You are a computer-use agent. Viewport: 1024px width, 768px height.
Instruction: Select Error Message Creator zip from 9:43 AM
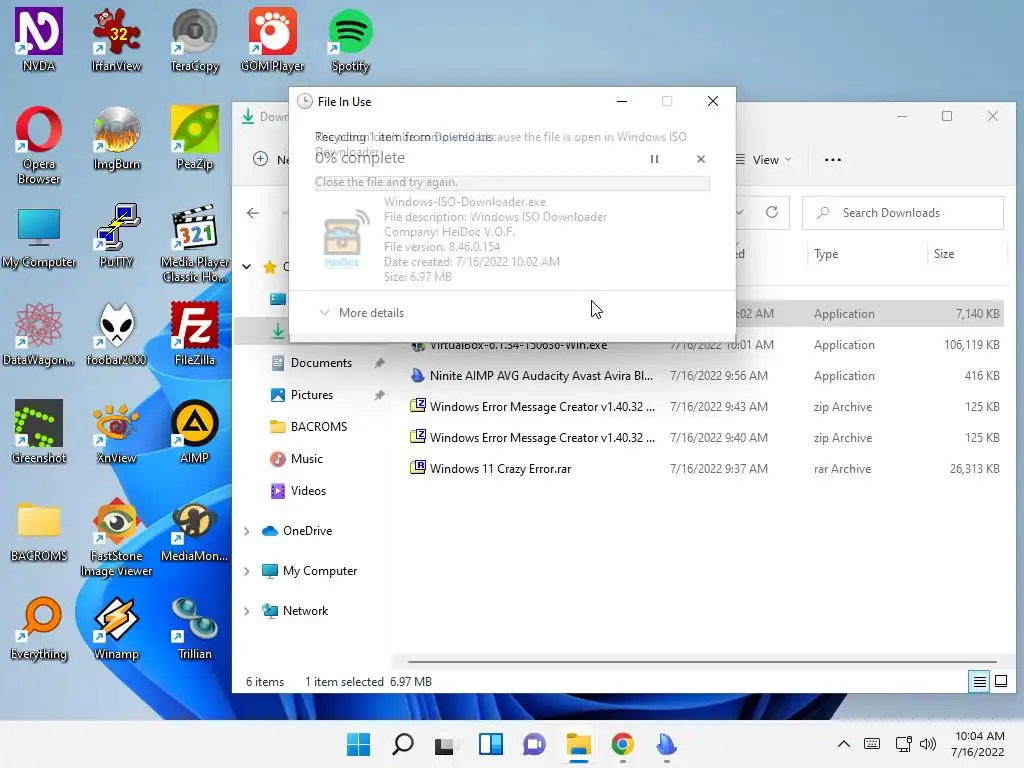pyautogui.click(x=704, y=407)
